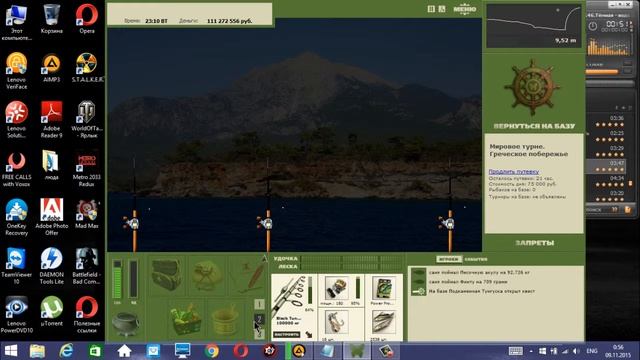Screen dimensions: 640x360
Task: Open the µTorrent desktop shortcut
Action: coord(51,311)
